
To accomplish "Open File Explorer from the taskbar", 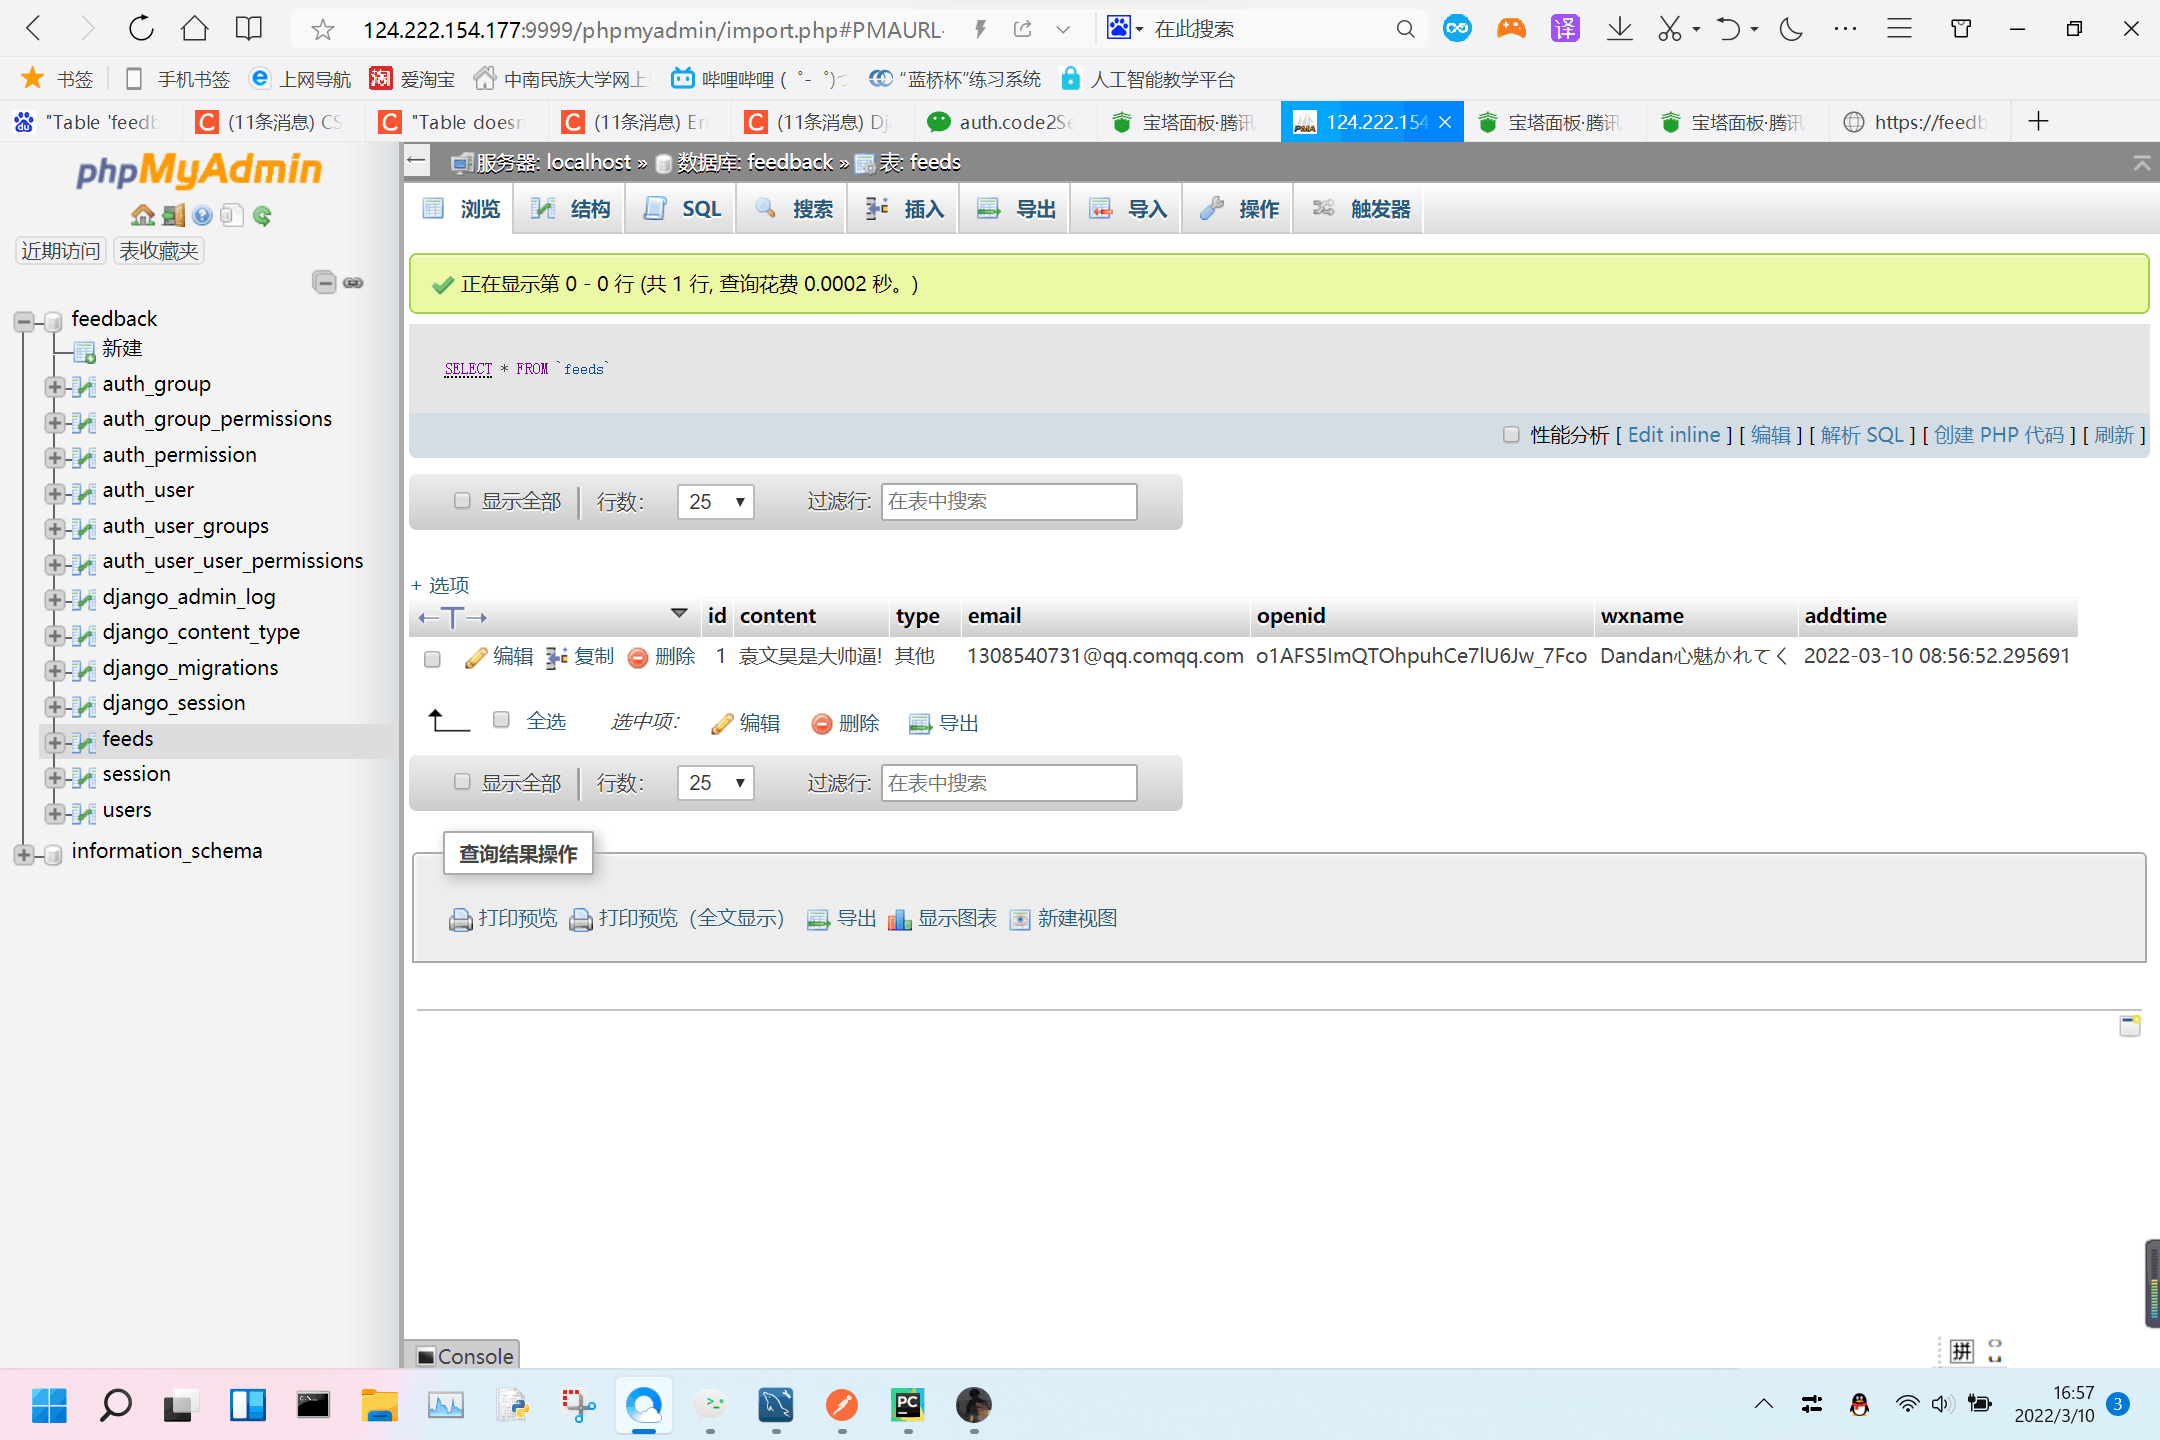I will 379,1405.
